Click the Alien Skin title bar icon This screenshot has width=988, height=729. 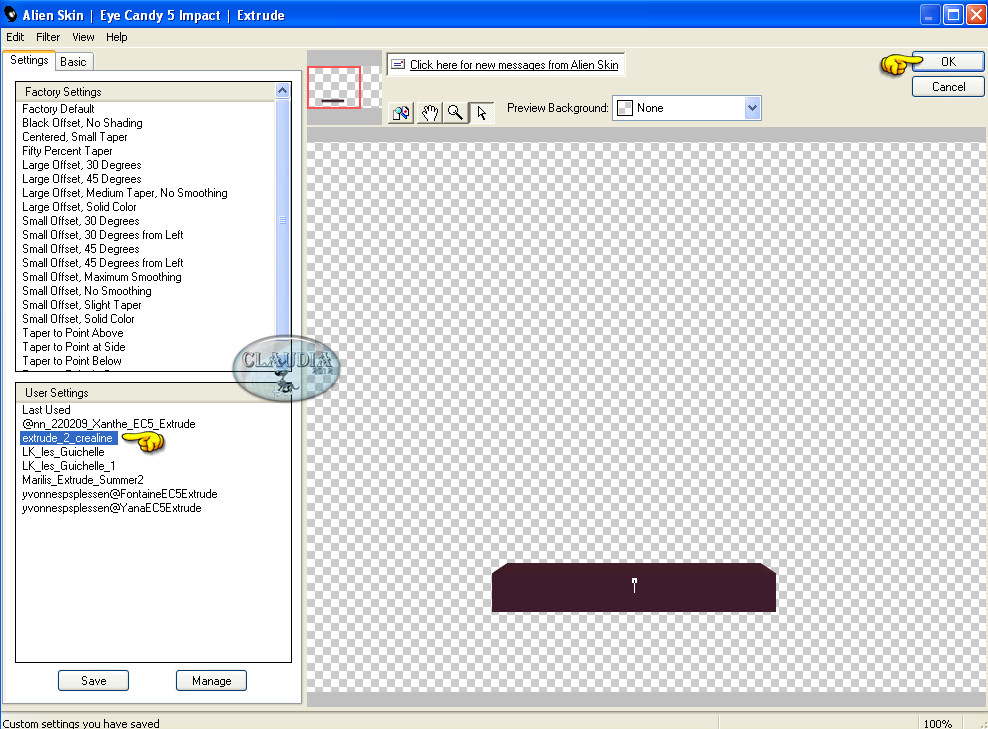[11, 14]
